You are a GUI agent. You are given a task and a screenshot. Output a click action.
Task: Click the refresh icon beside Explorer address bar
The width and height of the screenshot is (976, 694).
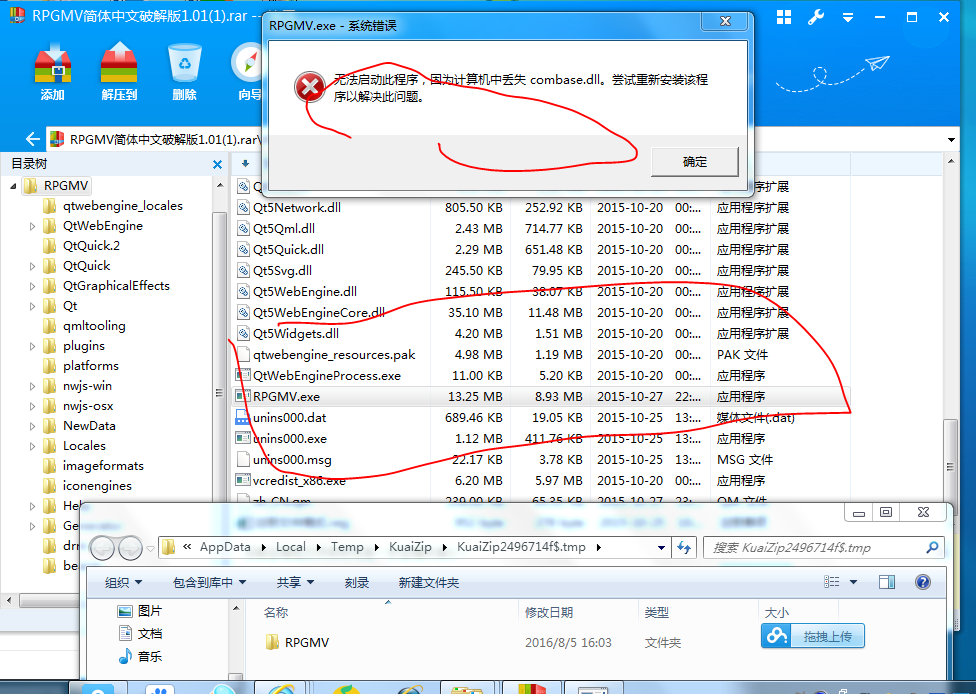point(684,548)
